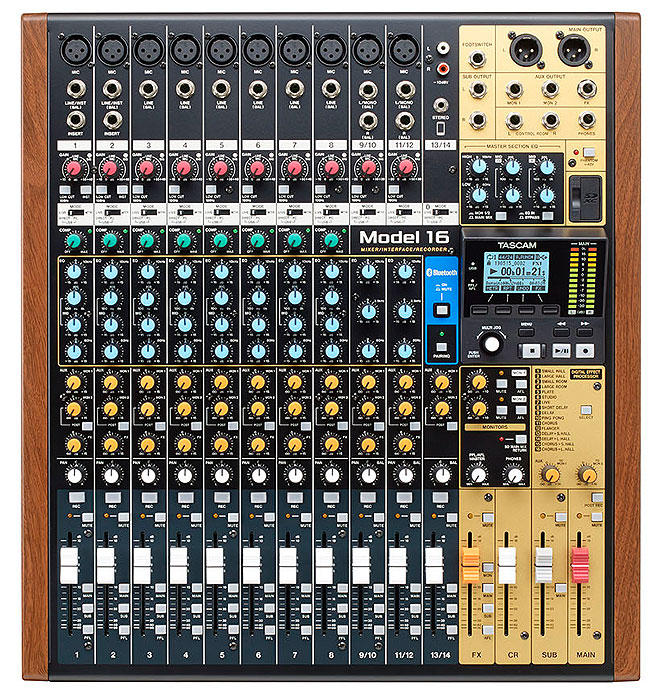Click the PHONES level knob
The width and height of the screenshot is (660, 694).
click(x=515, y=476)
